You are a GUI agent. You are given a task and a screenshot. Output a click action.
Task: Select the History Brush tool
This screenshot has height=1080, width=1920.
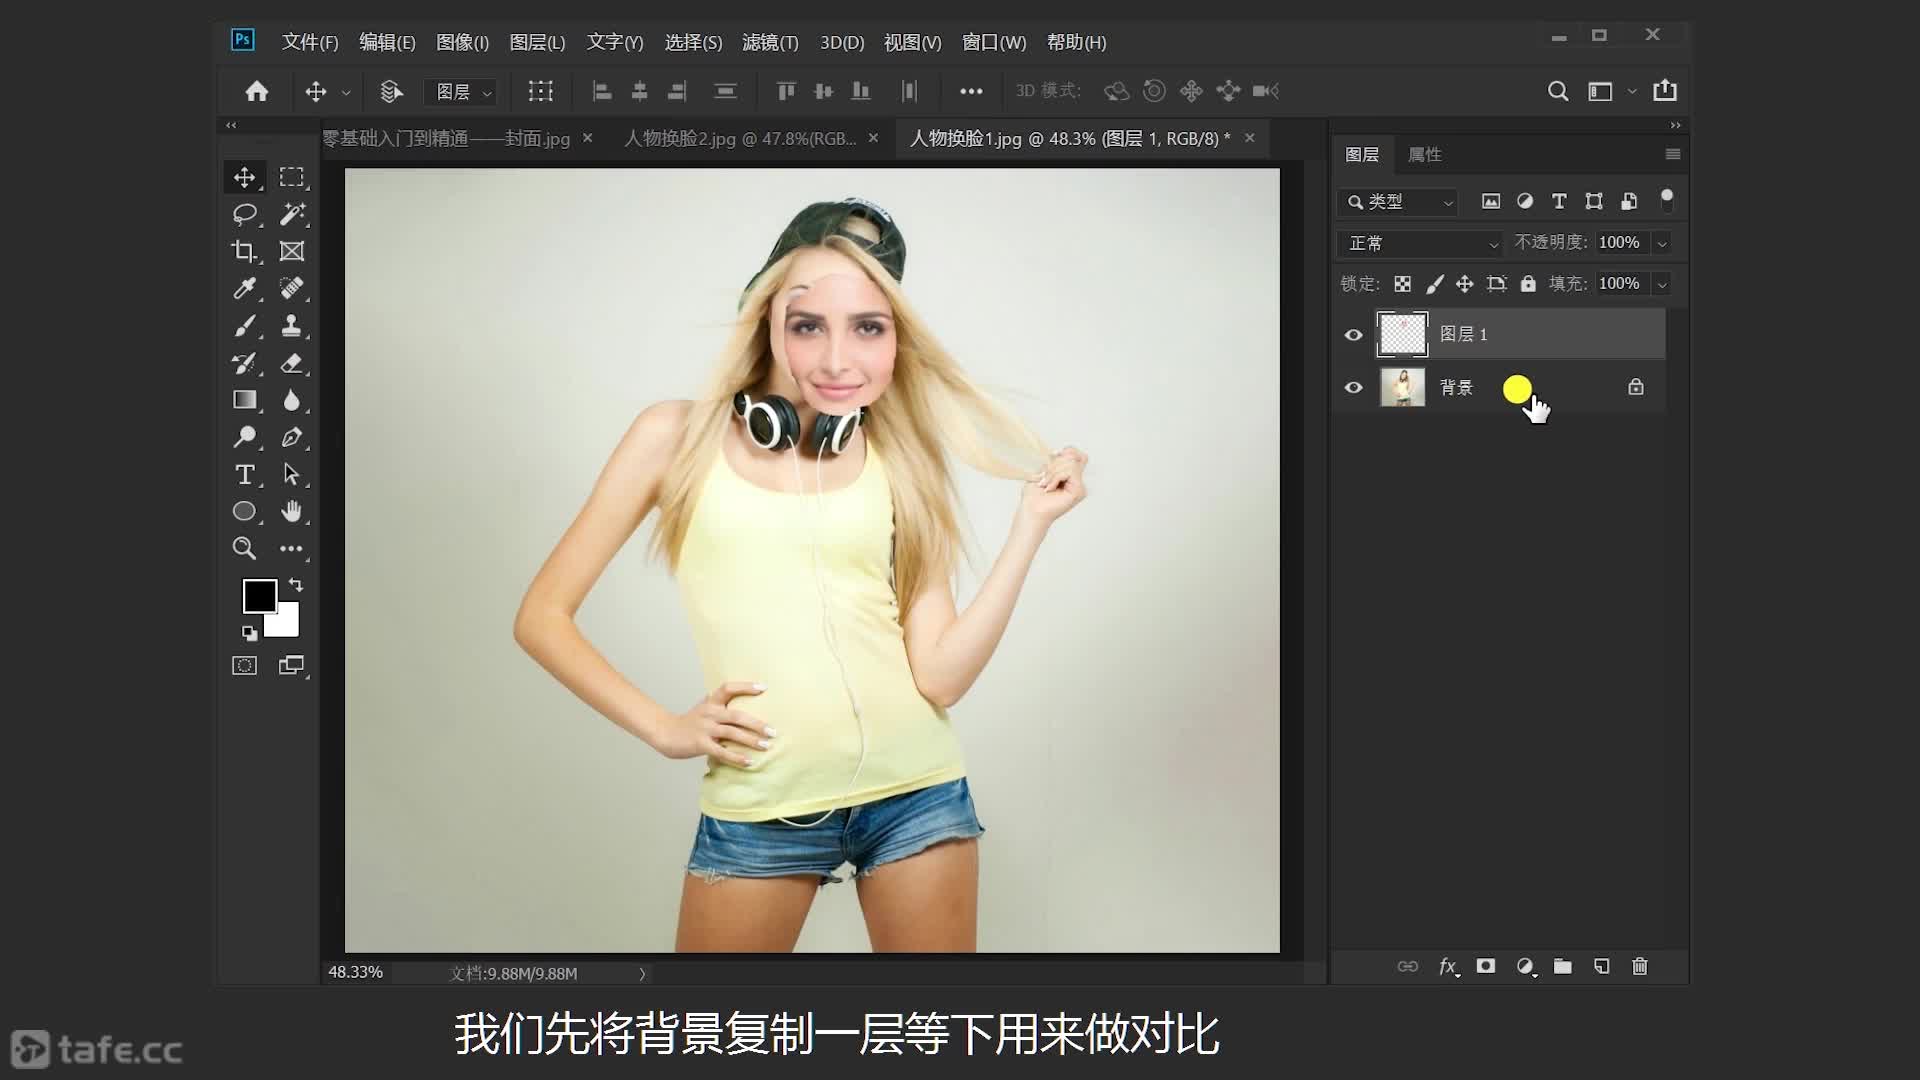(x=245, y=363)
